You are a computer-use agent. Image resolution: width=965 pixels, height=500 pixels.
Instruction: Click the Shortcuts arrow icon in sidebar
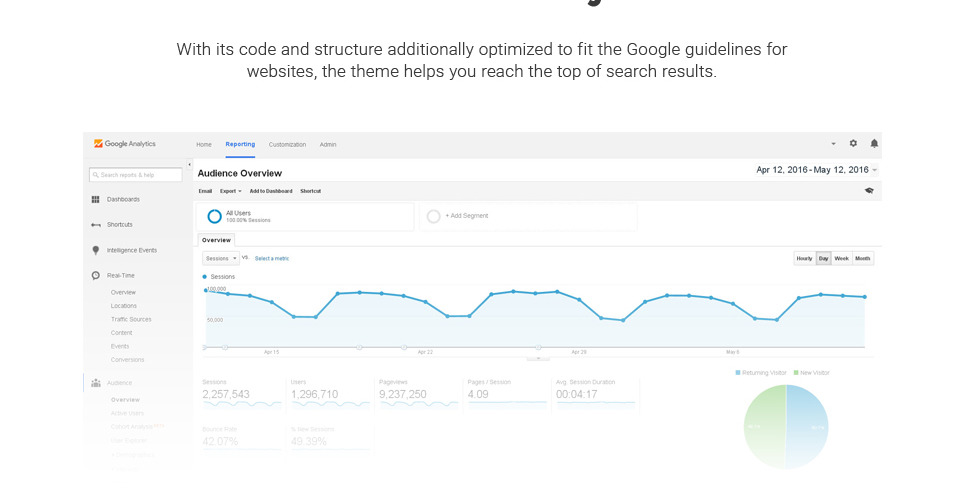[96, 225]
